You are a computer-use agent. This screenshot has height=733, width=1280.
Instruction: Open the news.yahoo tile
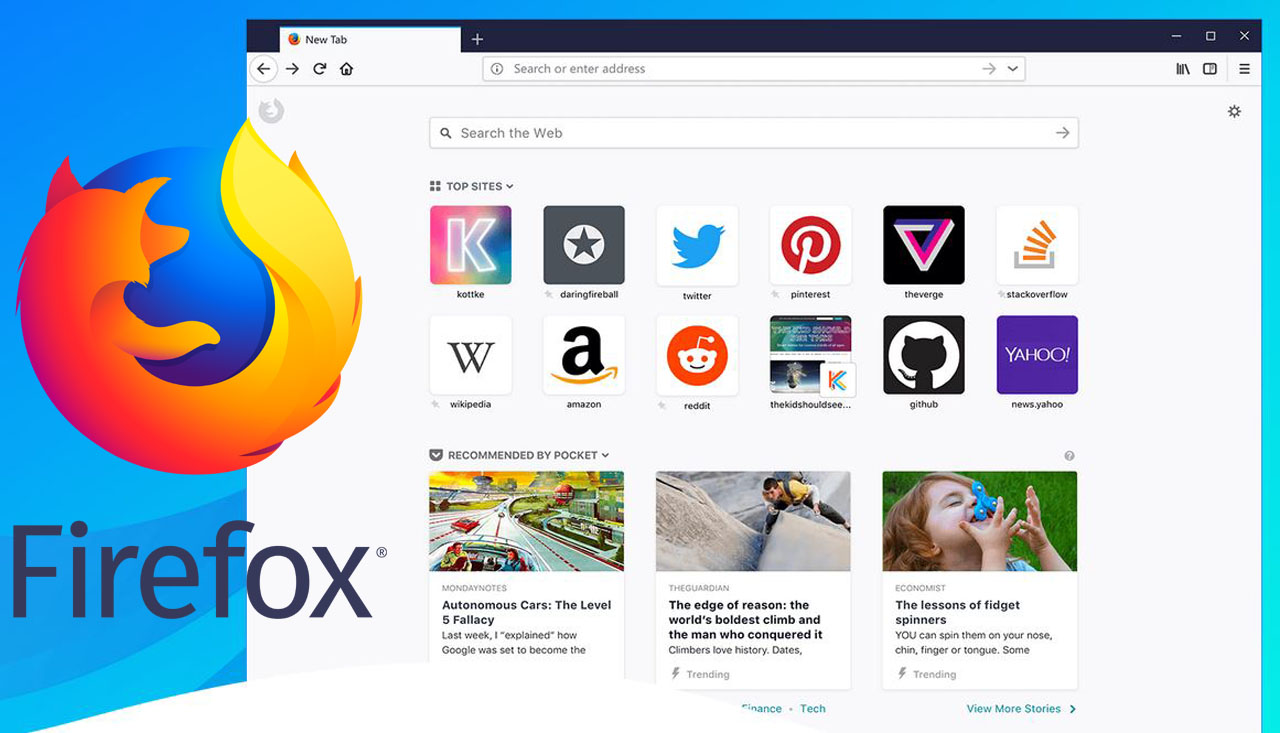coord(1037,355)
